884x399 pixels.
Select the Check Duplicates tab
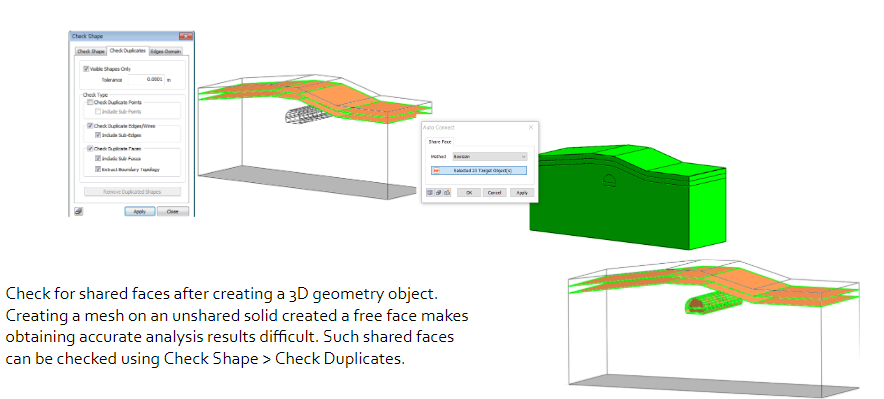click(127, 51)
